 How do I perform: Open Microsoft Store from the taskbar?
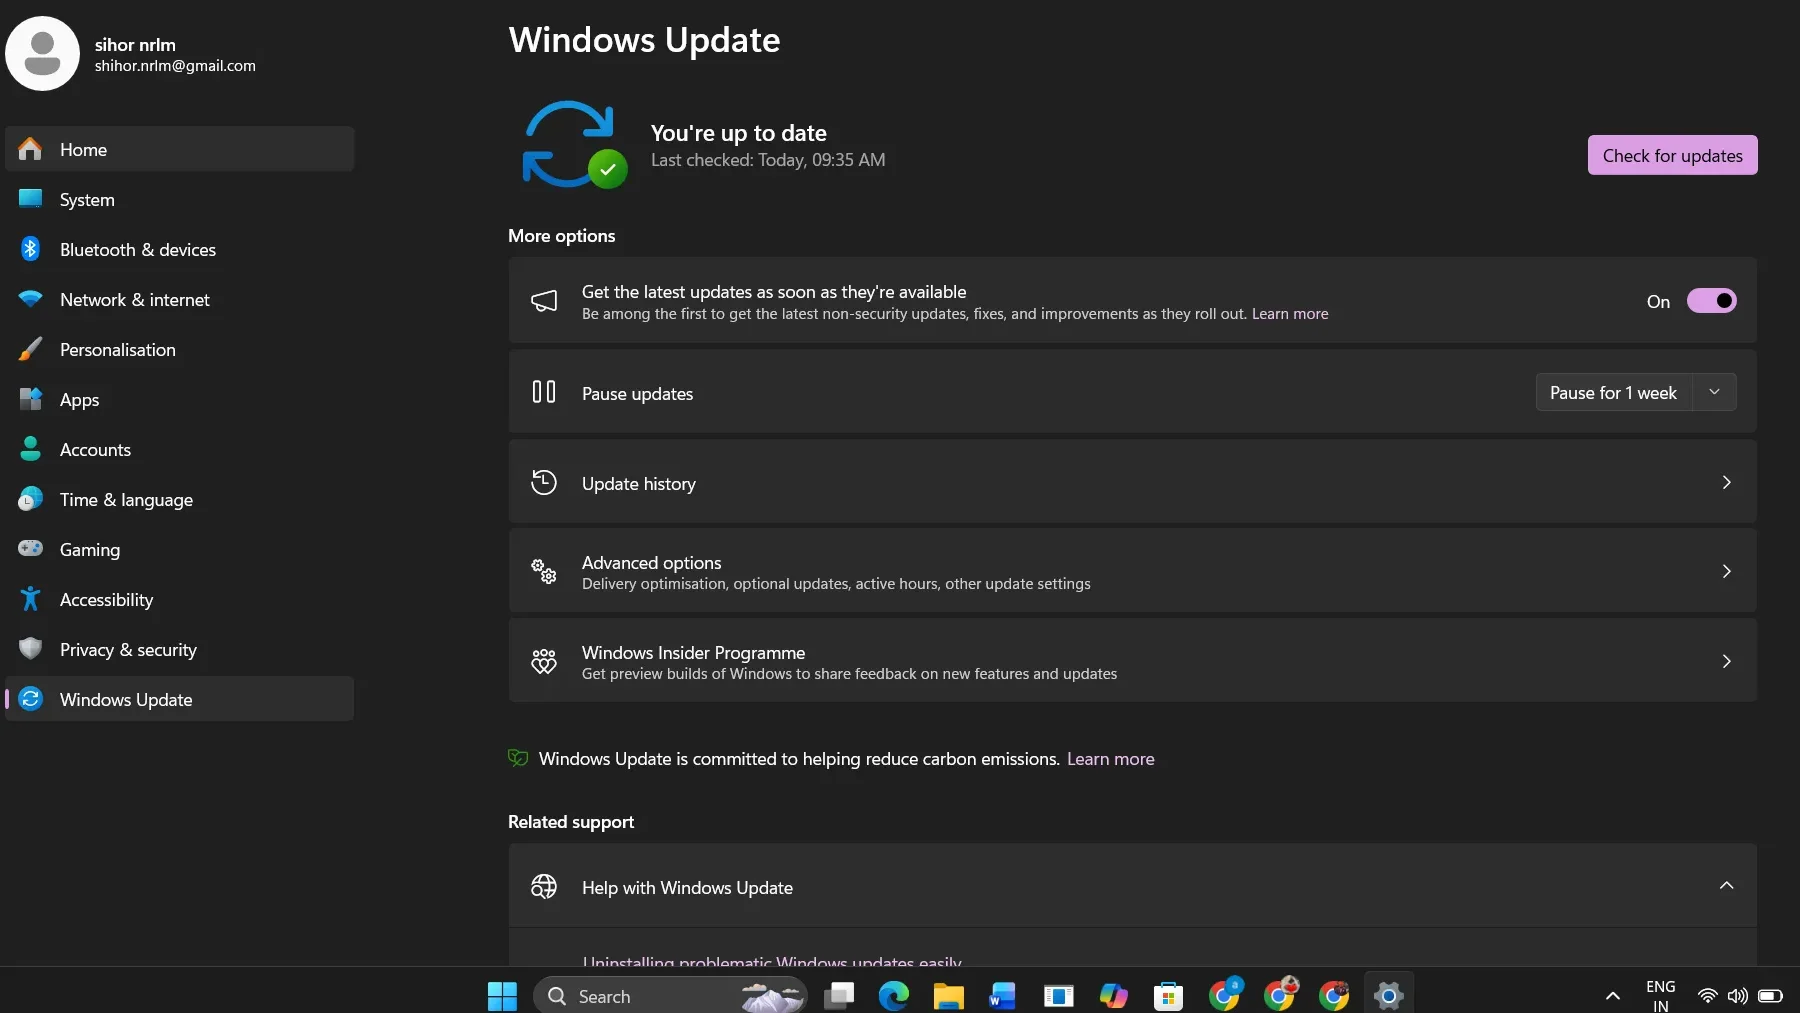pyautogui.click(x=1168, y=996)
